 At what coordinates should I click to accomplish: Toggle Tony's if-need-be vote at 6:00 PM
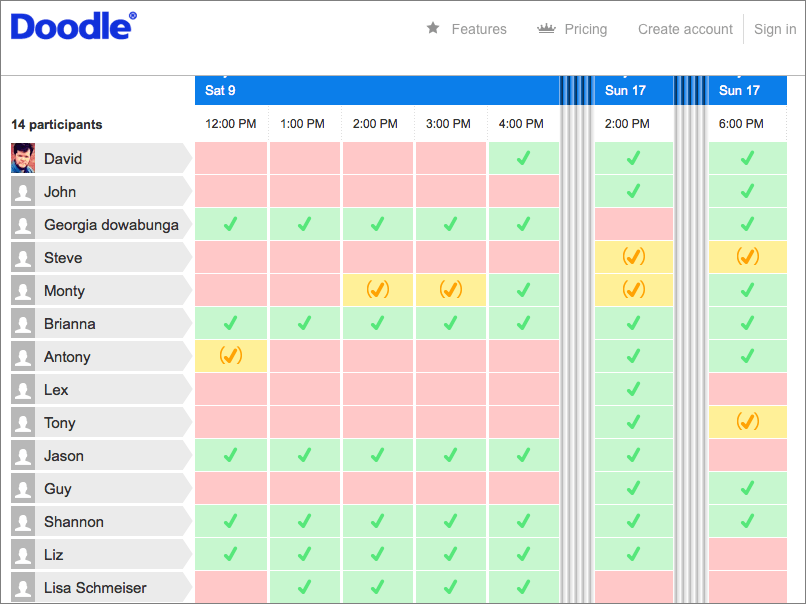click(747, 422)
